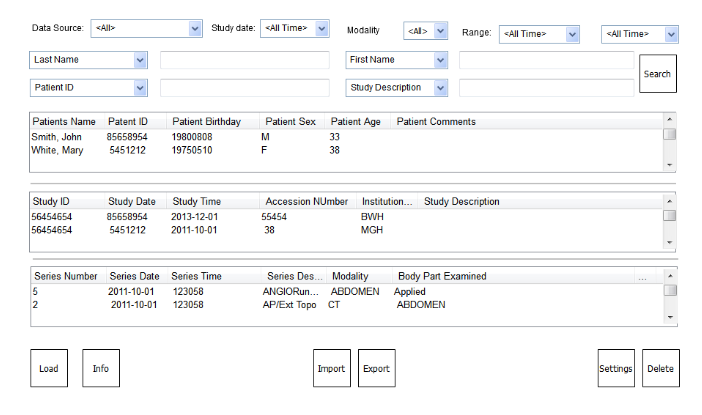702x415 pixels.
Task: Open the Info button
Action: coord(101,368)
